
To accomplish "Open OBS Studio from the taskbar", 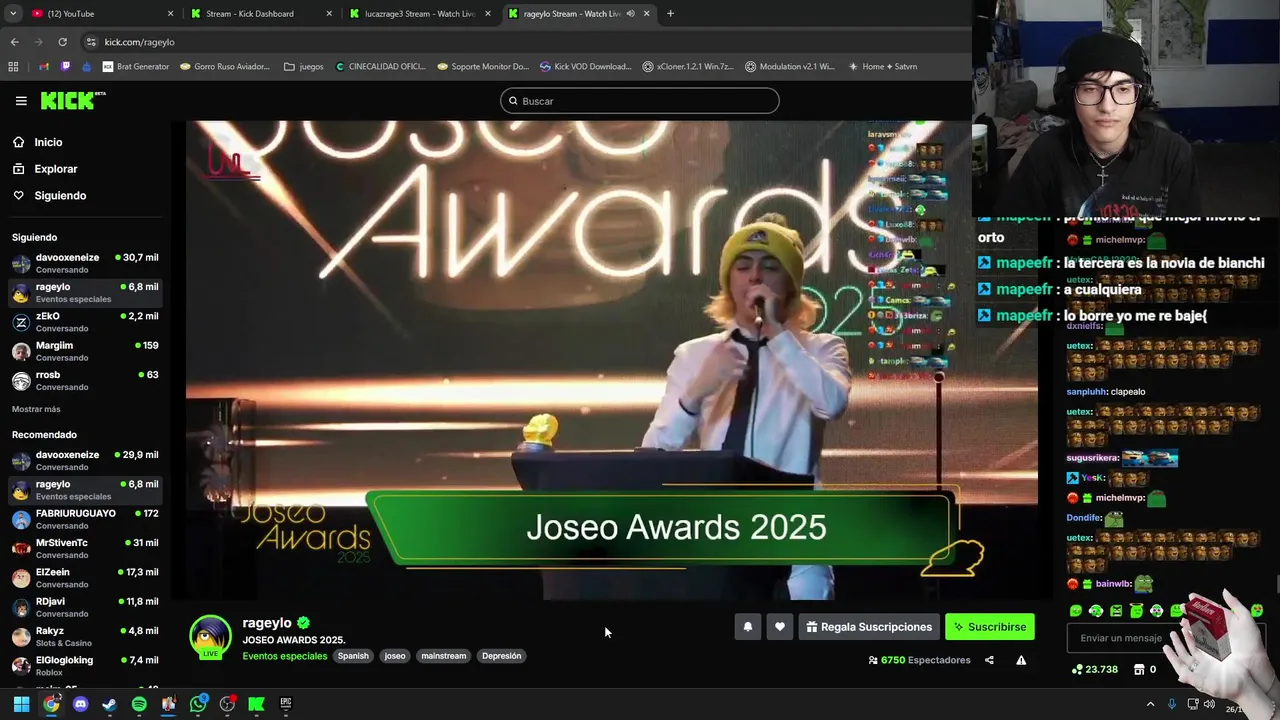I will (227, 704).
